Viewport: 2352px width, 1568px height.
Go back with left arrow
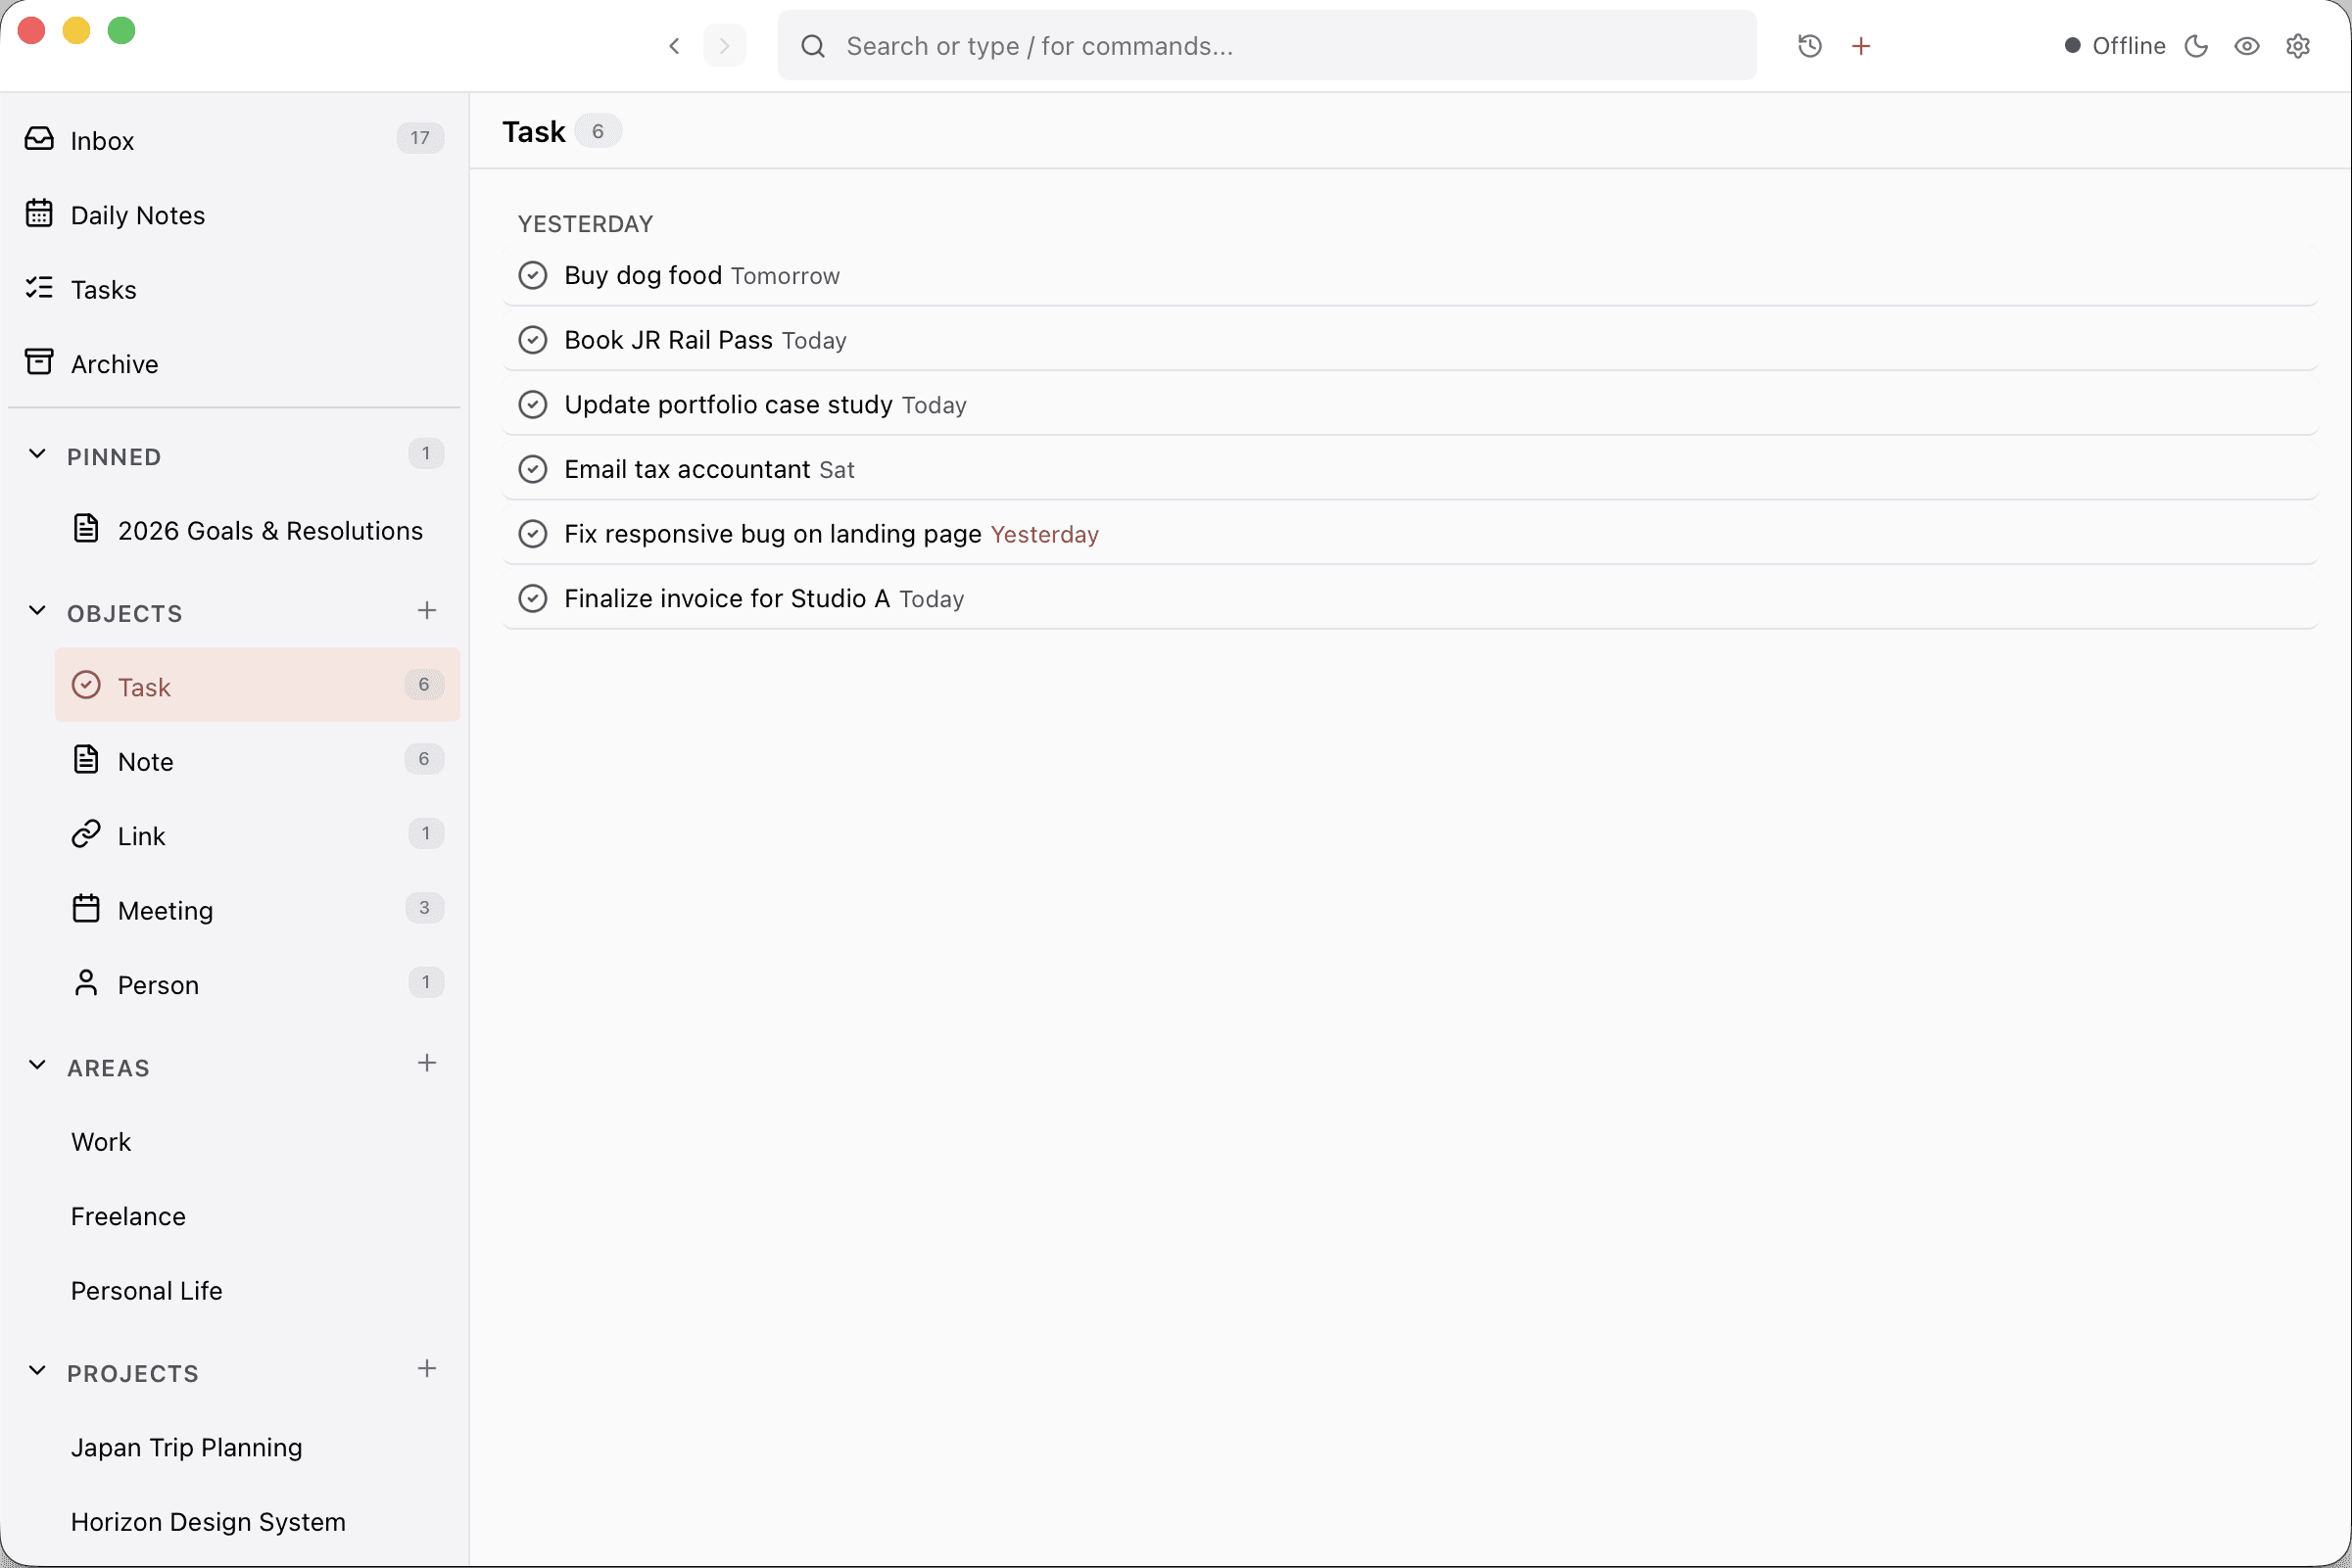674,46
